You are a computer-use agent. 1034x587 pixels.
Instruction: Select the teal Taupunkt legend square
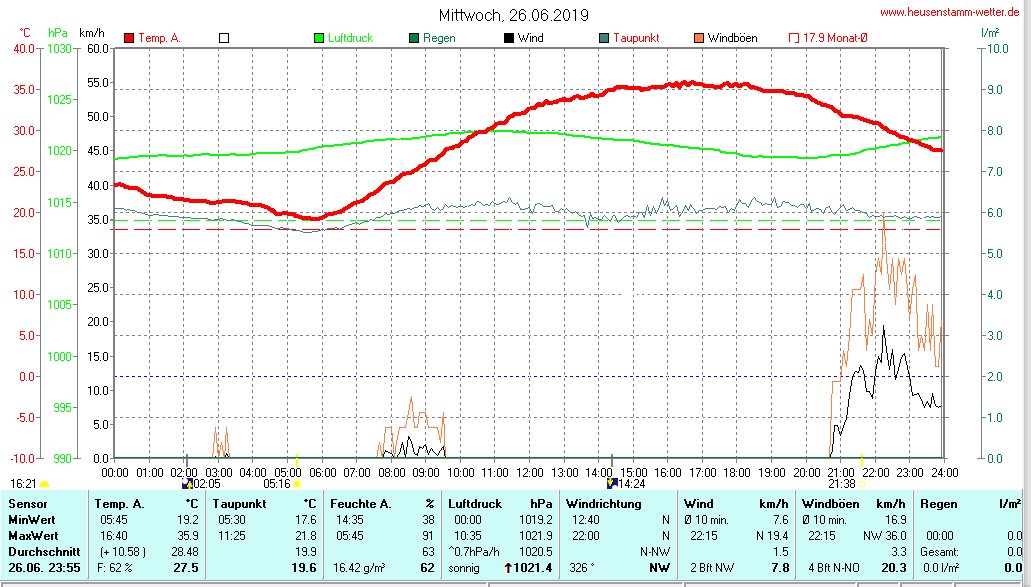point(604,38)
